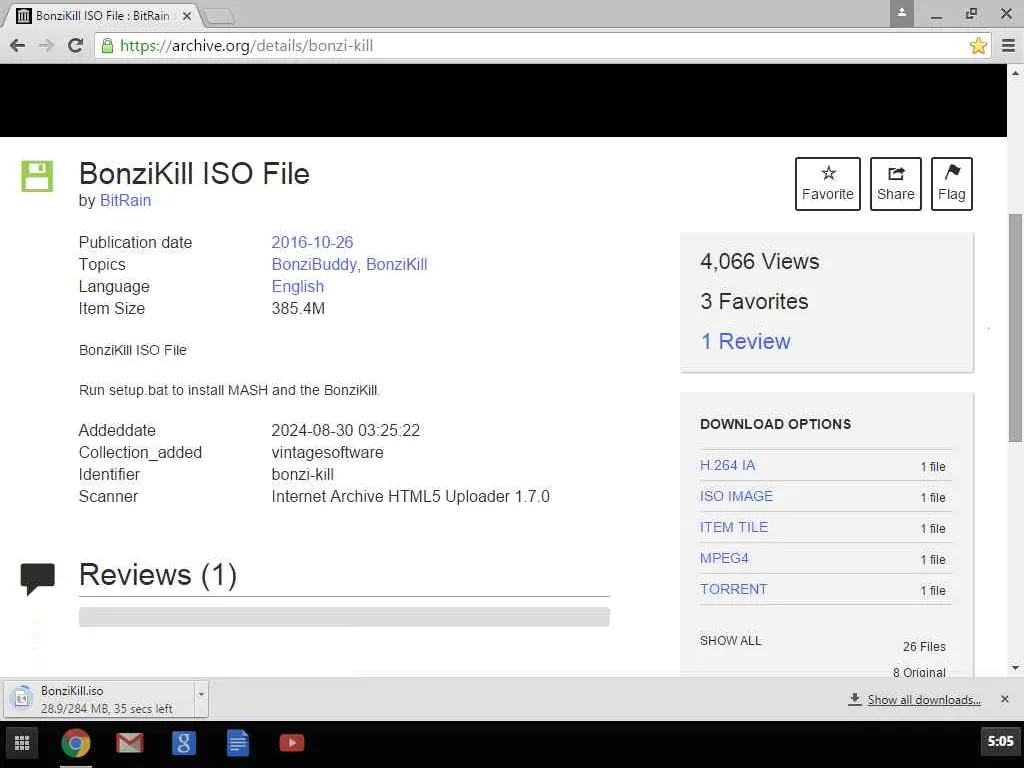Click SHOW ALL download options
This screenshot has height=768, width=1024.
tap(730, 641)
